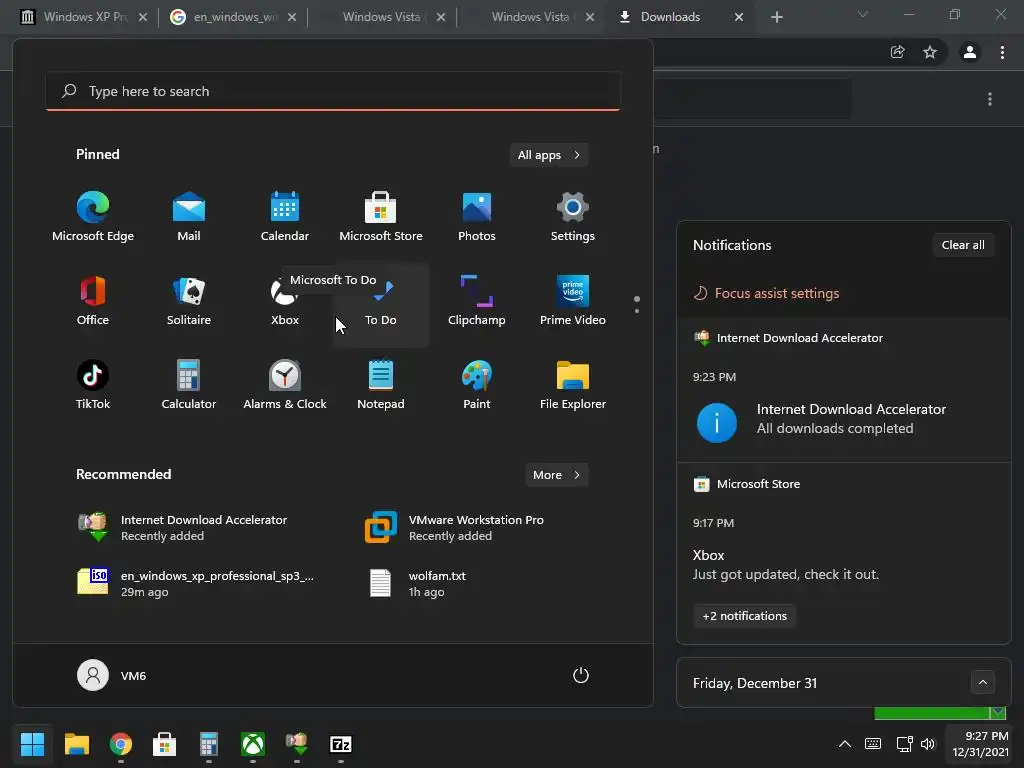Open Prime Video app
Viewport: 1024px width, 768px height.
point(573,301)
